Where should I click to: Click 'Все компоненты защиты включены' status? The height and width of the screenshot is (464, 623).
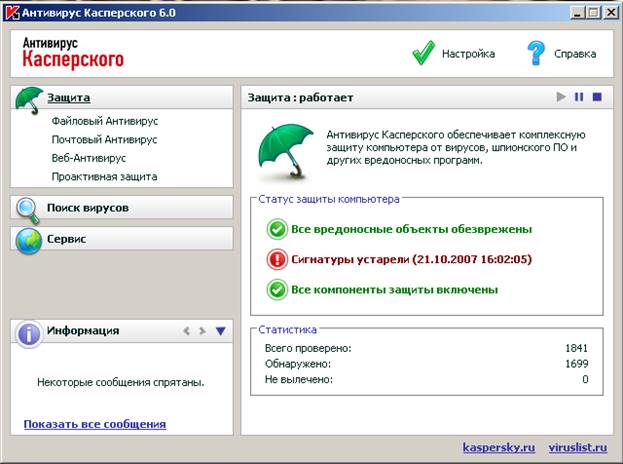(x=395, y=290)
